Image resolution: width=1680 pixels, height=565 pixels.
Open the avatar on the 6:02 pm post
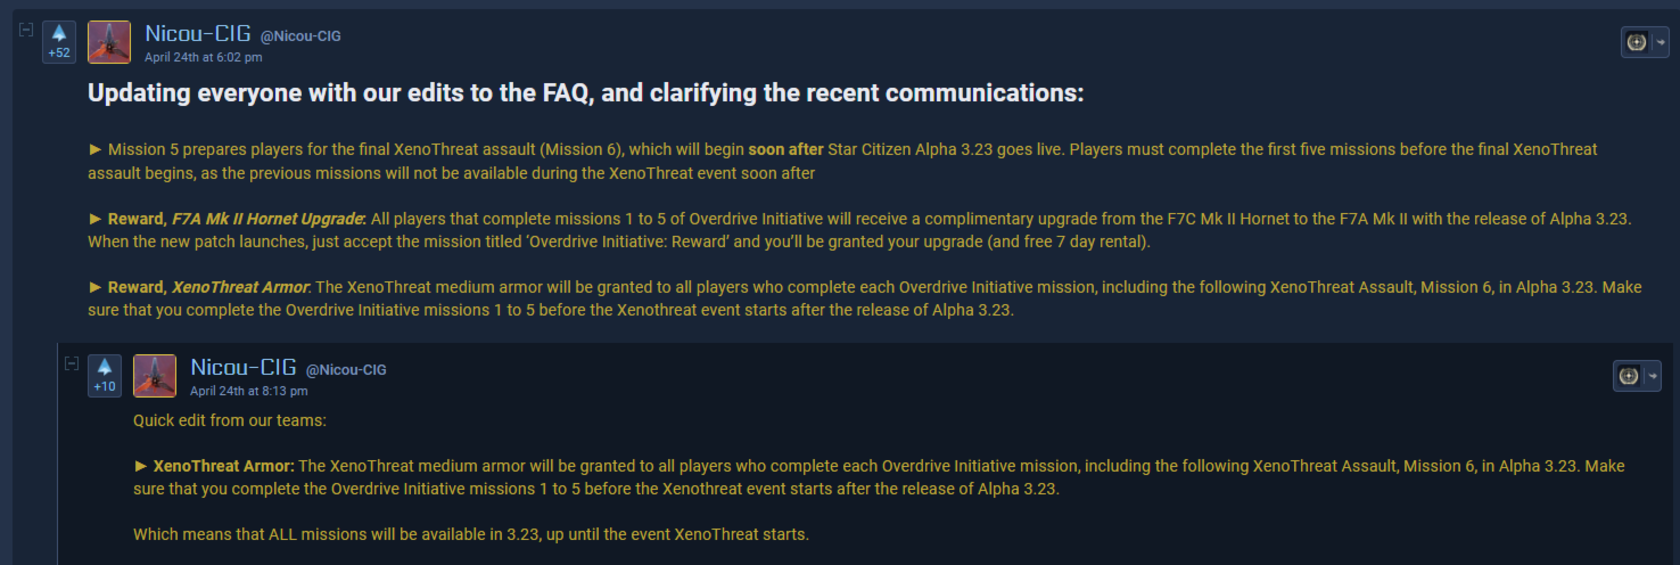(x=109, y=42)
